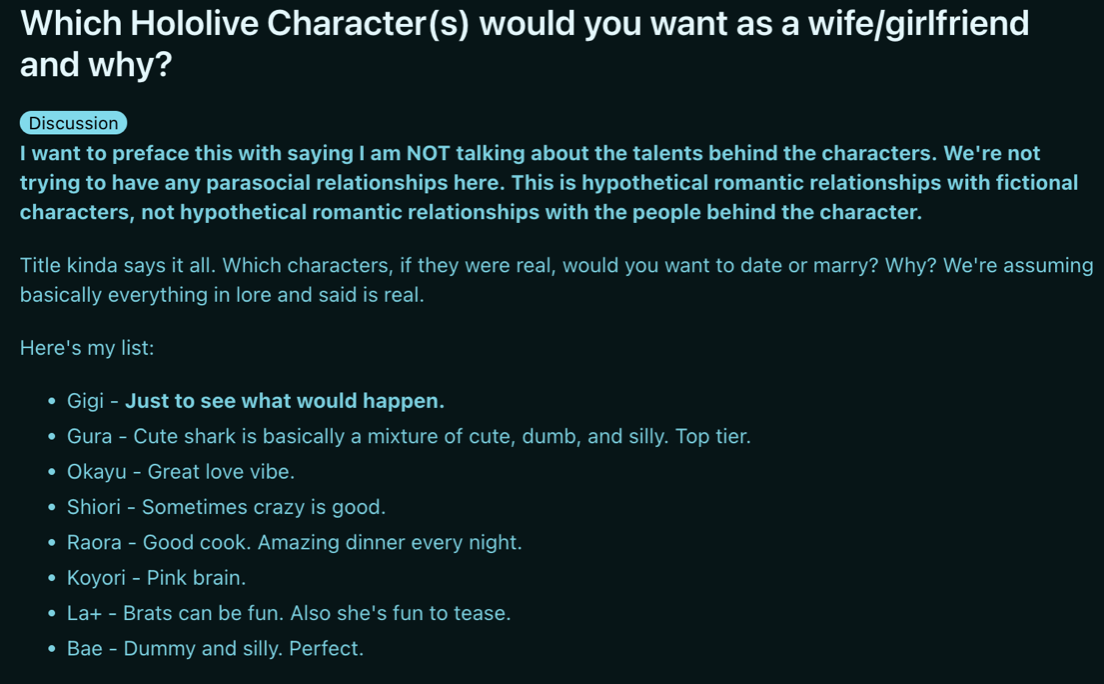Screen dimensions: 1104x684
Task: Click the bold preface paragraph about talents
Action: coord(548,182)
